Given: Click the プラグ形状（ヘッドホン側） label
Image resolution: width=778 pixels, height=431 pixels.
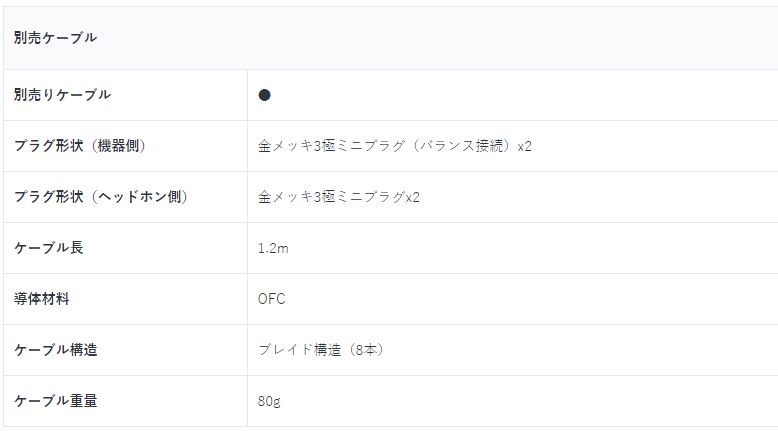Looking at the screenshot, I should [101, 197].
